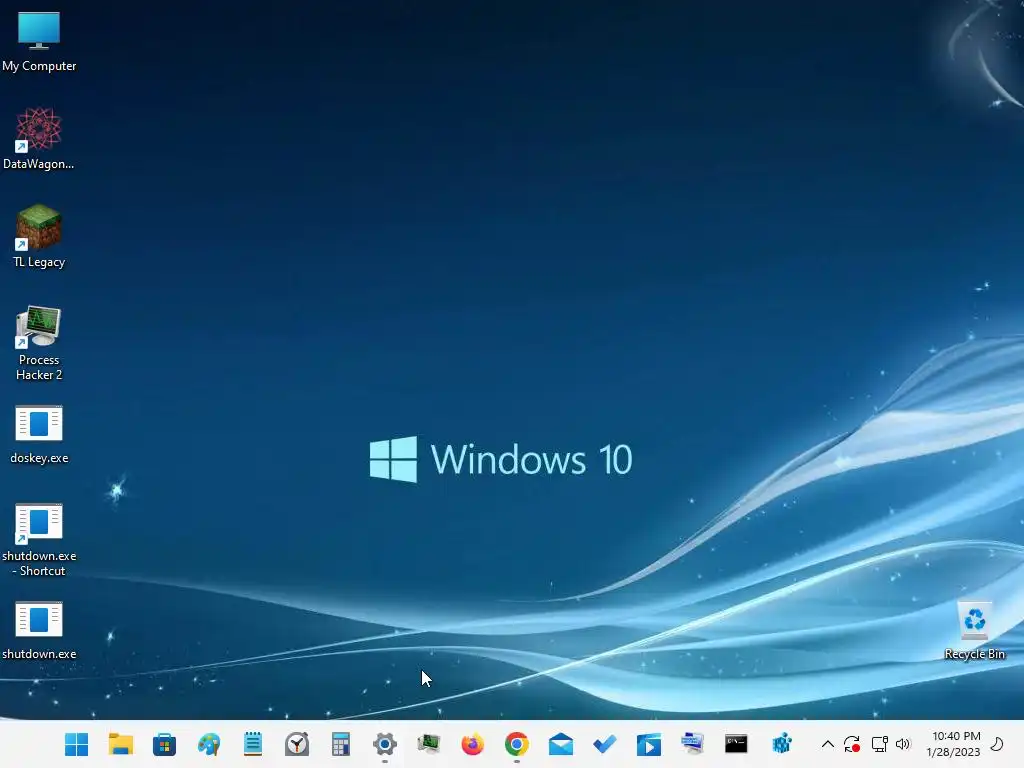This screenshot has height=768, width=1024.
Task: Open the volume speaker tray icon
Action: tap(903, 744)
